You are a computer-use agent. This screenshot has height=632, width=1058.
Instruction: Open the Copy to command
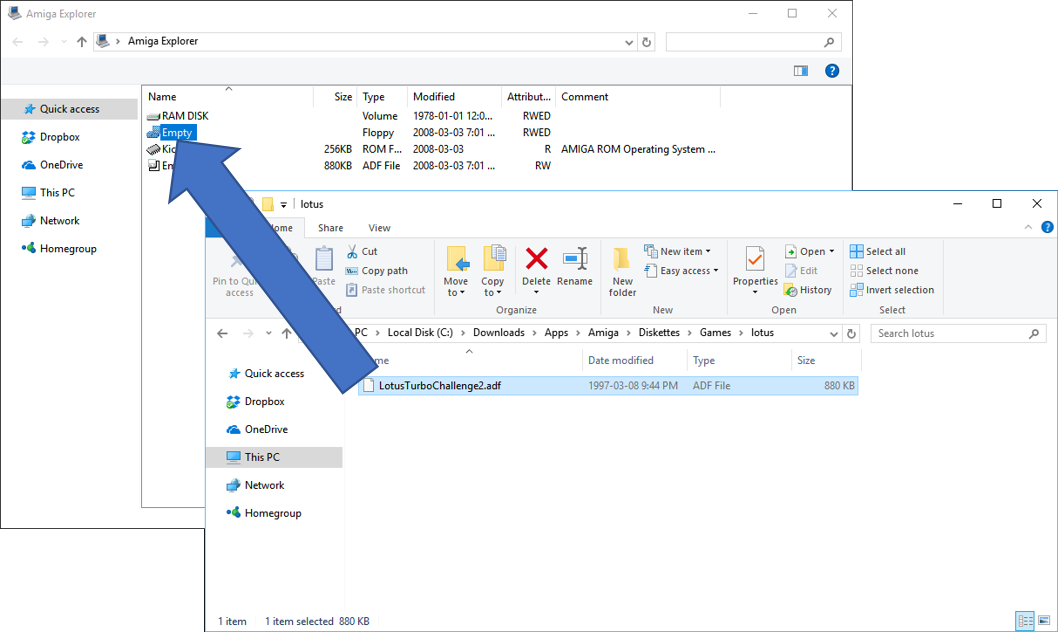coord(493,271)
